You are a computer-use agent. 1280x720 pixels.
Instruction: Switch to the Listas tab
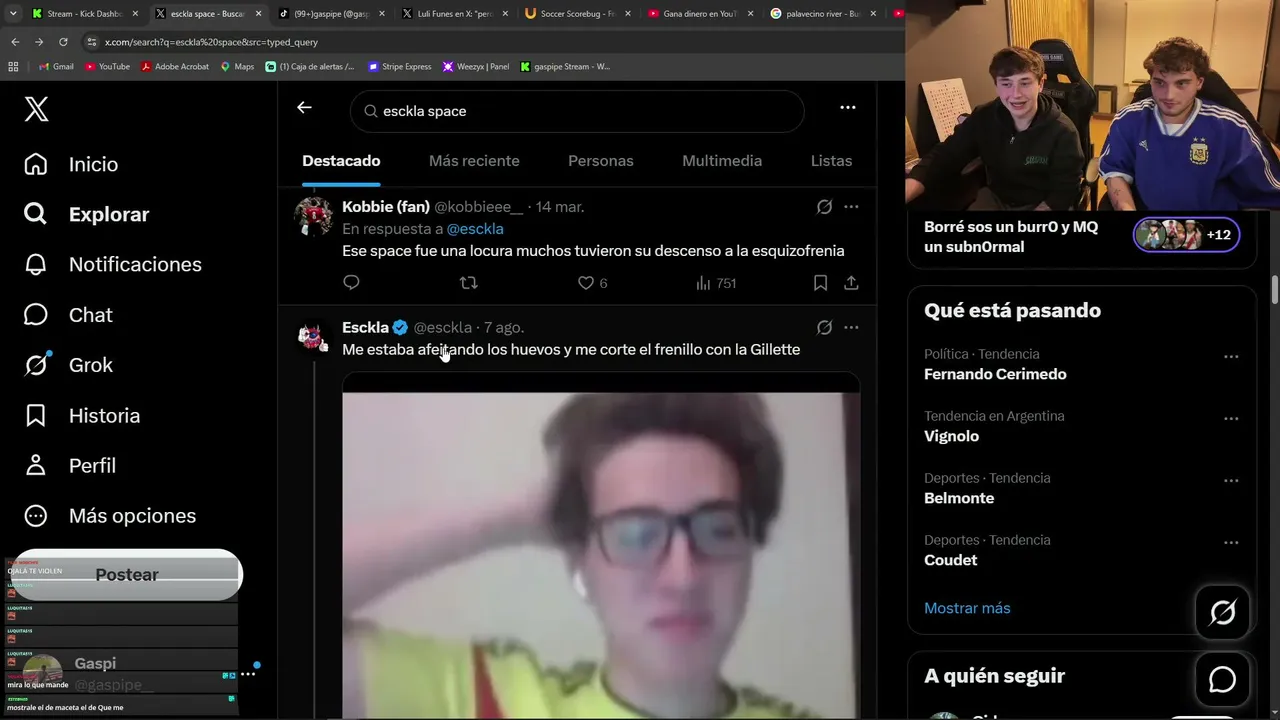(831, 161)
